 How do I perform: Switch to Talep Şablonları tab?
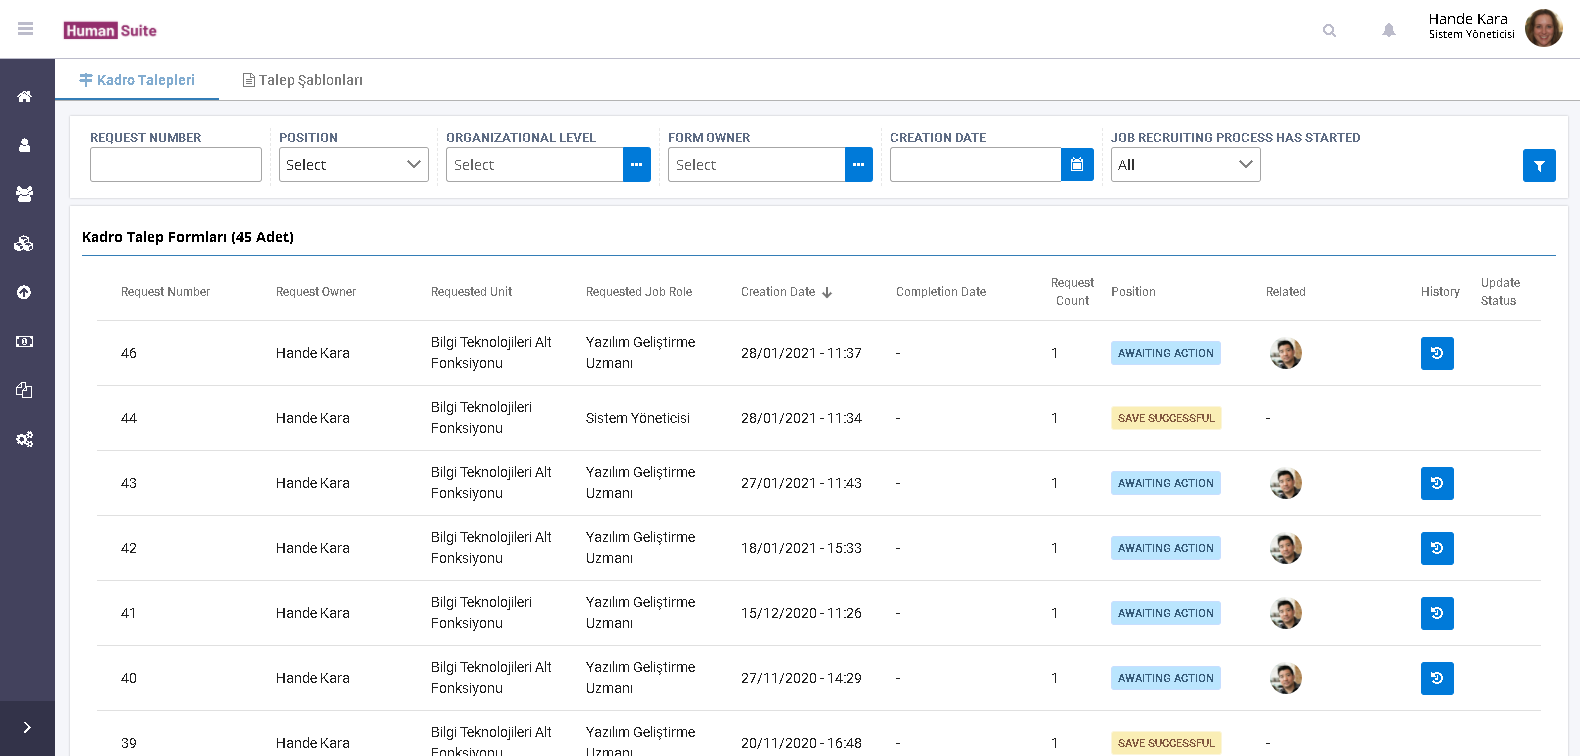coord(303,80)
